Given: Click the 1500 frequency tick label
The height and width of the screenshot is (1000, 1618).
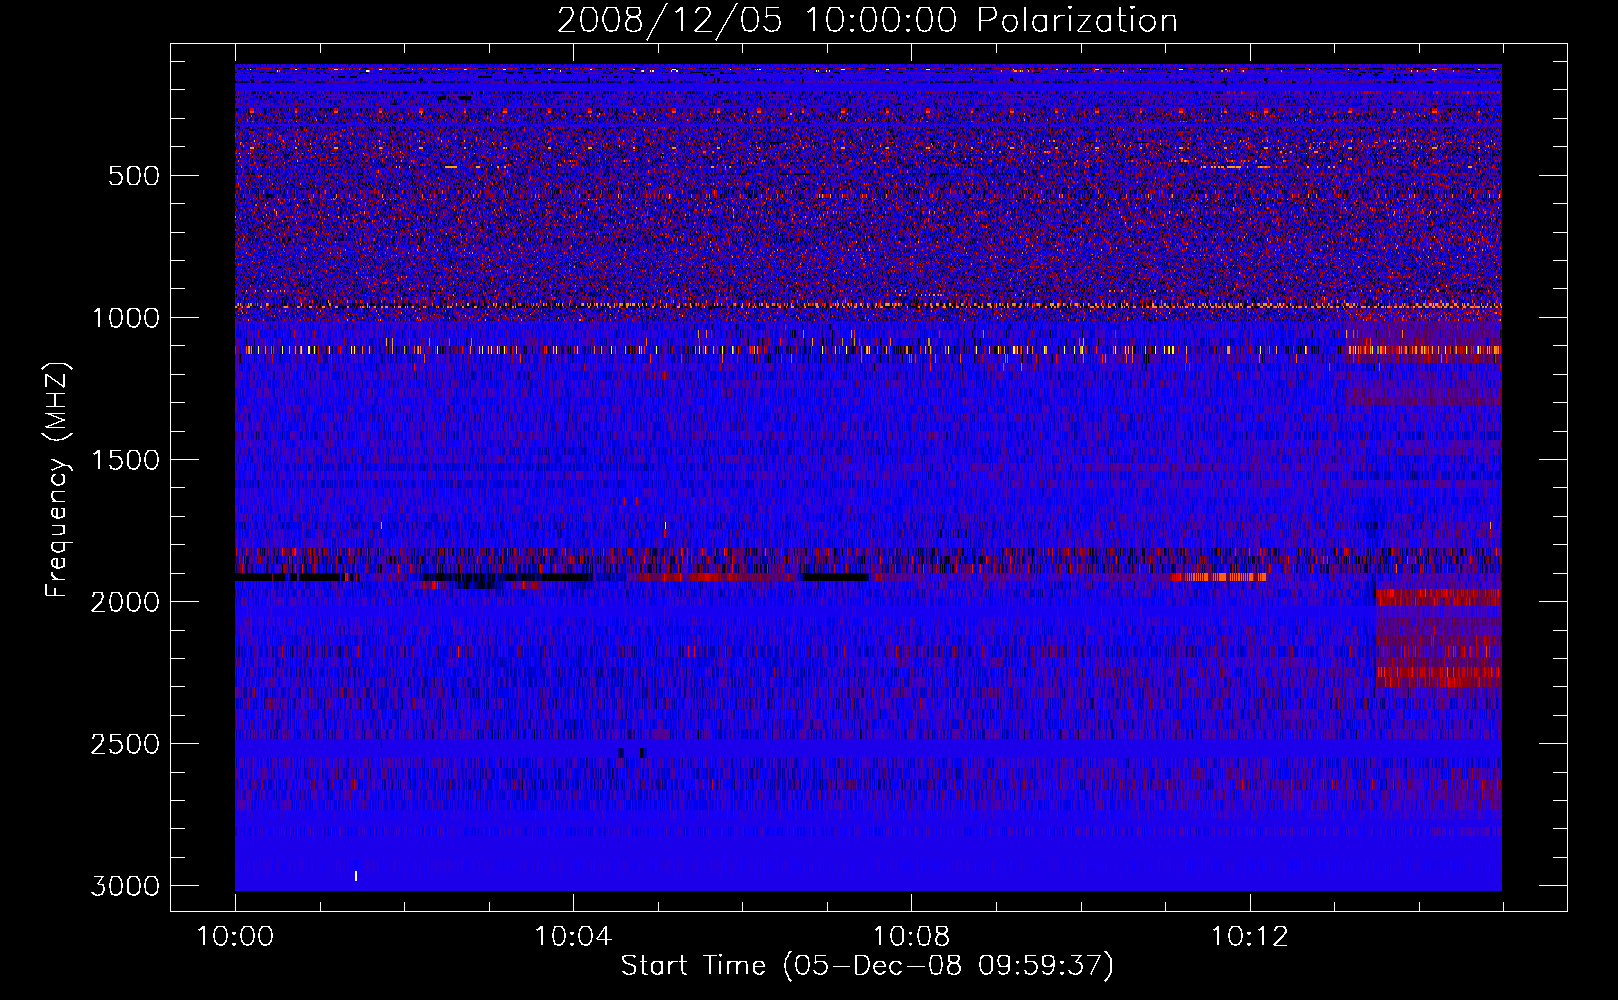Looking at the screenshot, I should tap(125, 460).
